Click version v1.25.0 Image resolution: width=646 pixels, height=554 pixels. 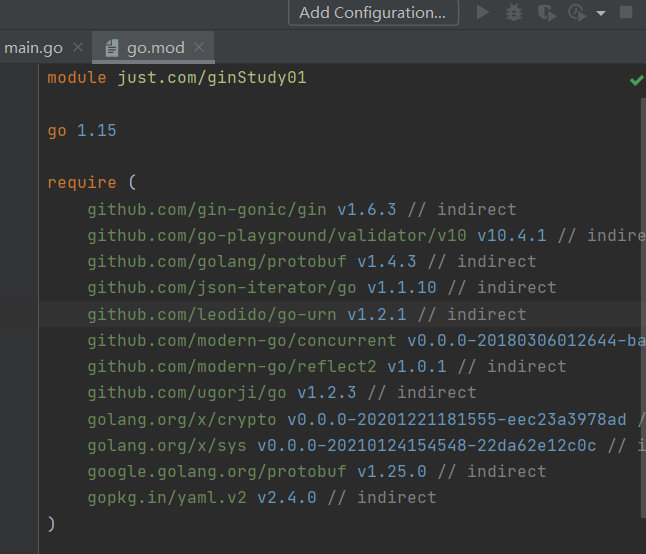point(392,472)
